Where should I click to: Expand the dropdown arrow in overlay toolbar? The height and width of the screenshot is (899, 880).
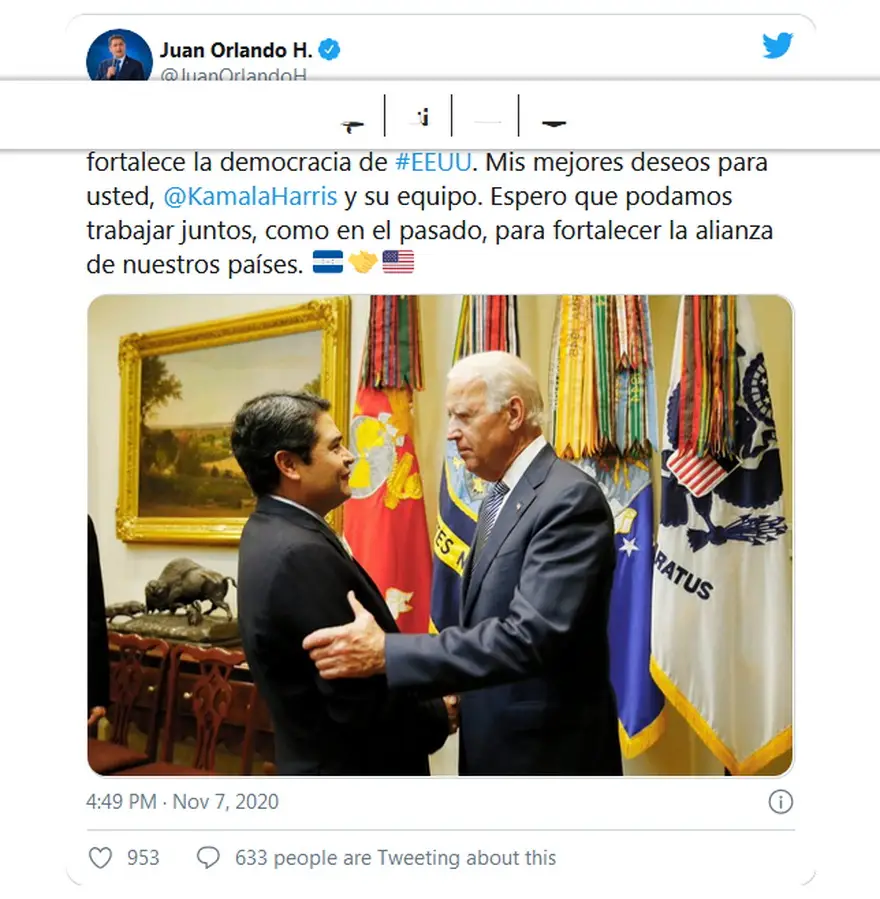coord(554,123)
